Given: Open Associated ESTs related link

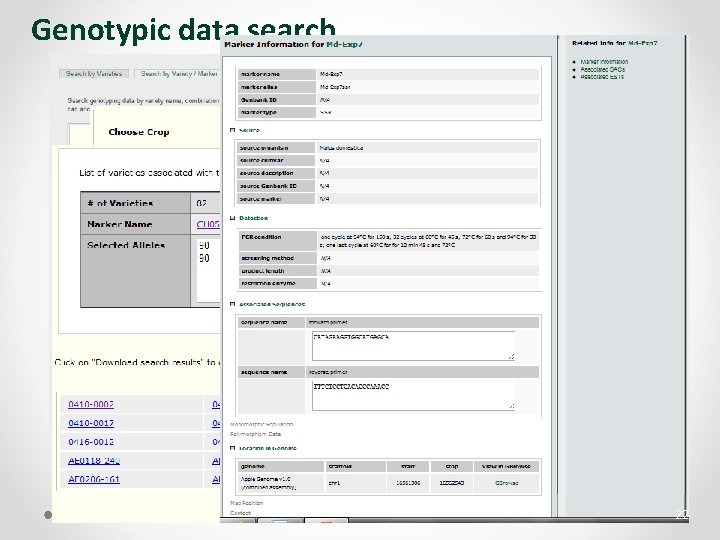Looking at the screenshot, I should pyautogui.click(x=603, y=77).
